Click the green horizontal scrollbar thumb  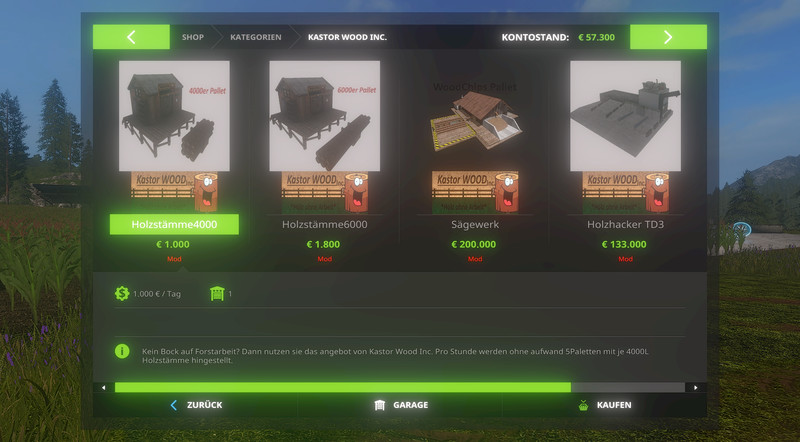coord(343,387)
